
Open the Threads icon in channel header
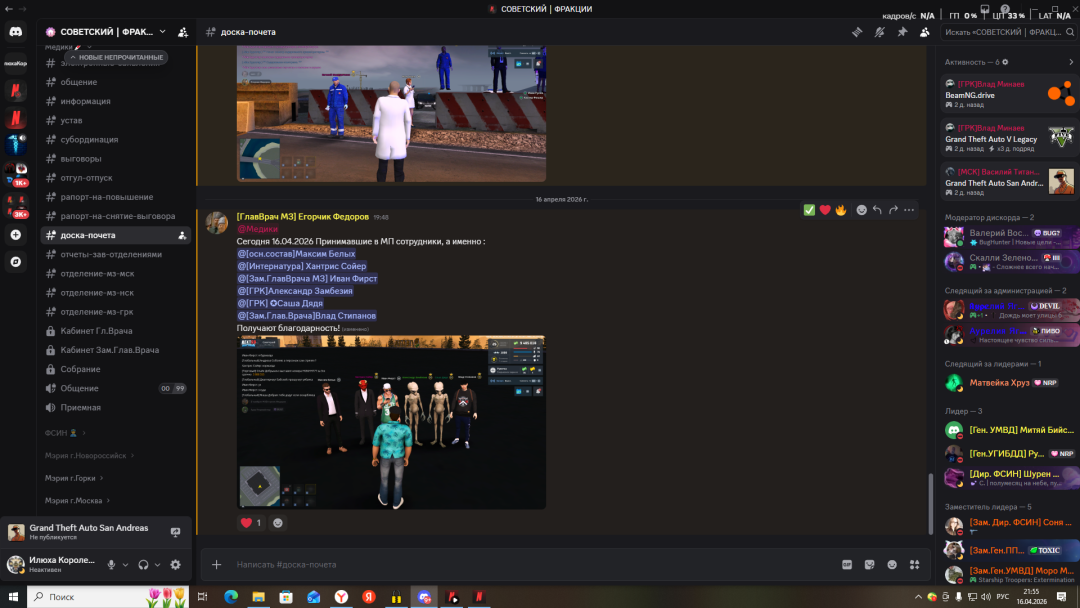point(857,32)
